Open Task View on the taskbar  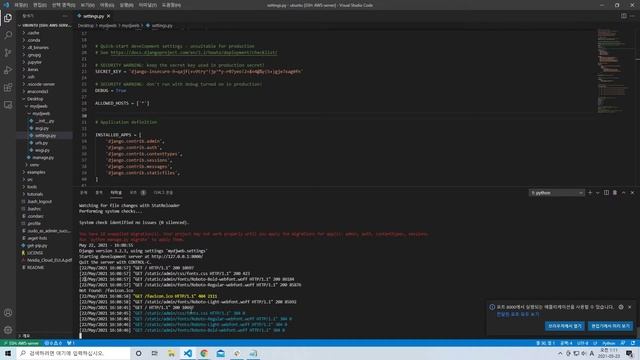(x=155, y=353)
